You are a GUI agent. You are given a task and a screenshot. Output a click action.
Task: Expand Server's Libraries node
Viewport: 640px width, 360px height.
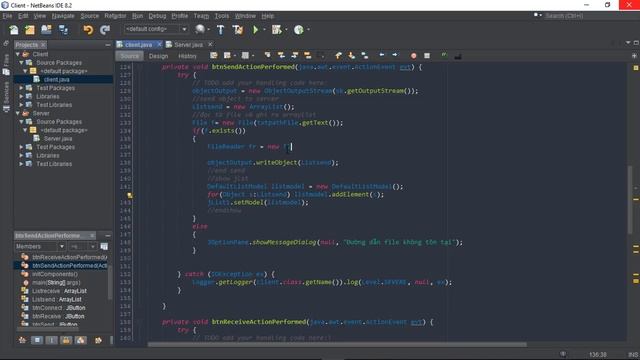pyautogui.click(x=21, y=156)
